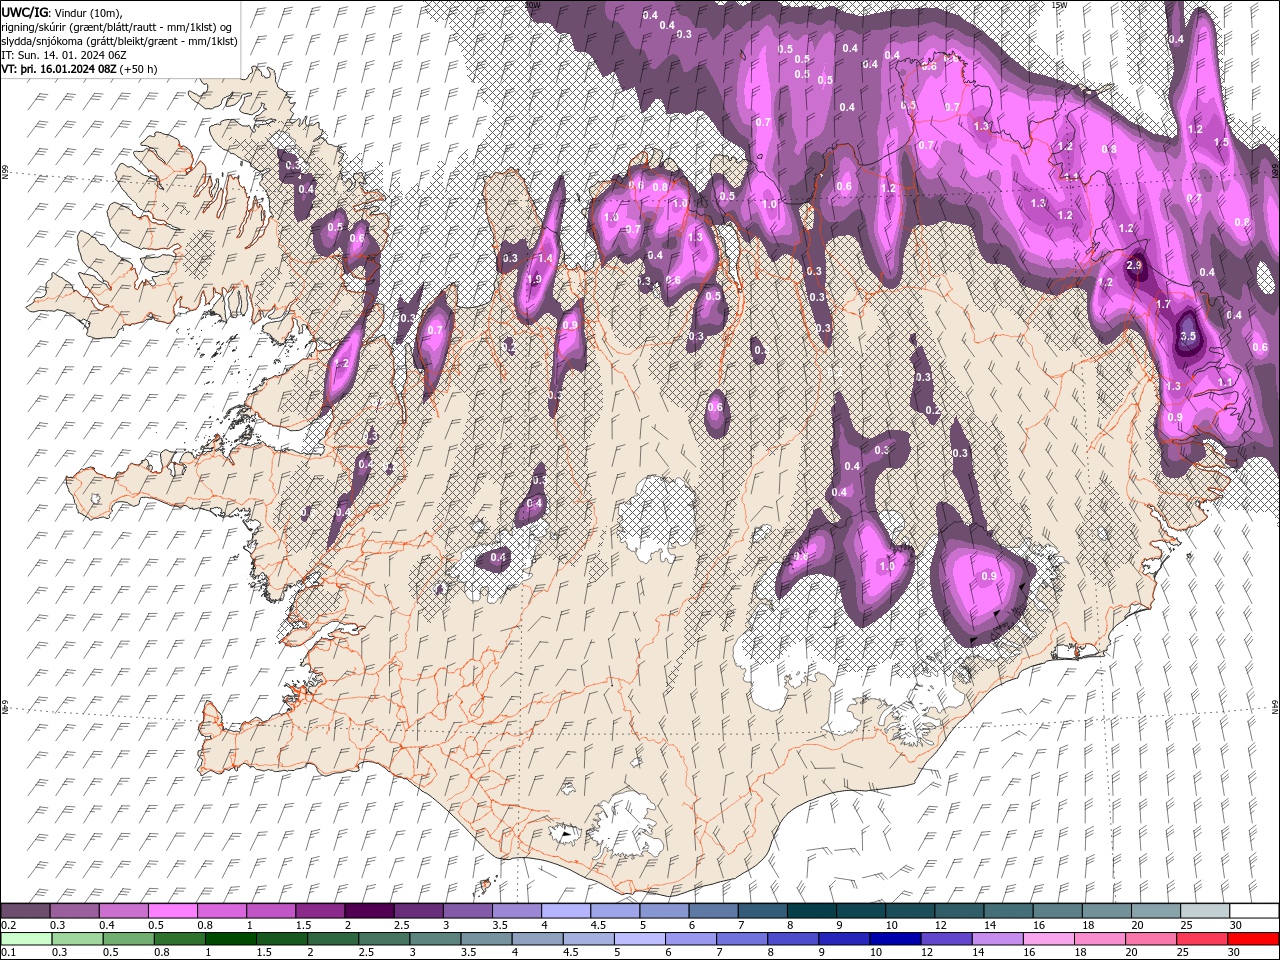1280x960 pixels.
Task: Select the white 30 swatch in snow scale
Action: click(1254, 910)
